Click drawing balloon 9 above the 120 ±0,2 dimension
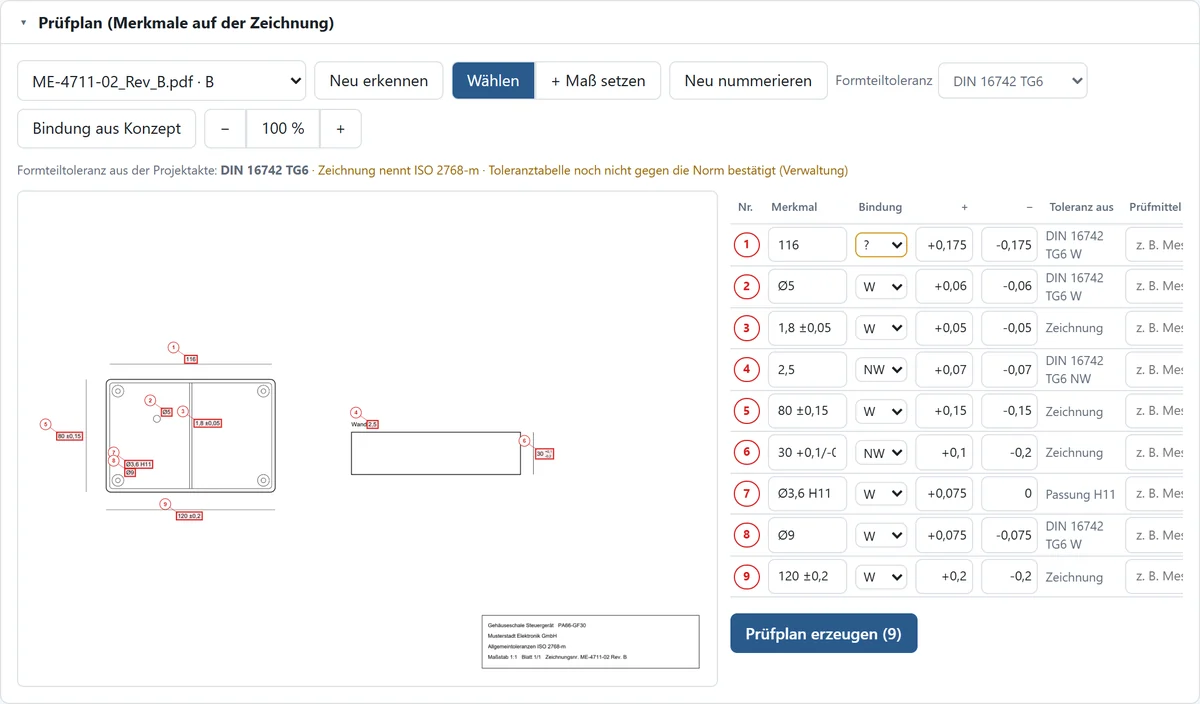This screenshot has height=704, width=1200. [x=164, y=504]
